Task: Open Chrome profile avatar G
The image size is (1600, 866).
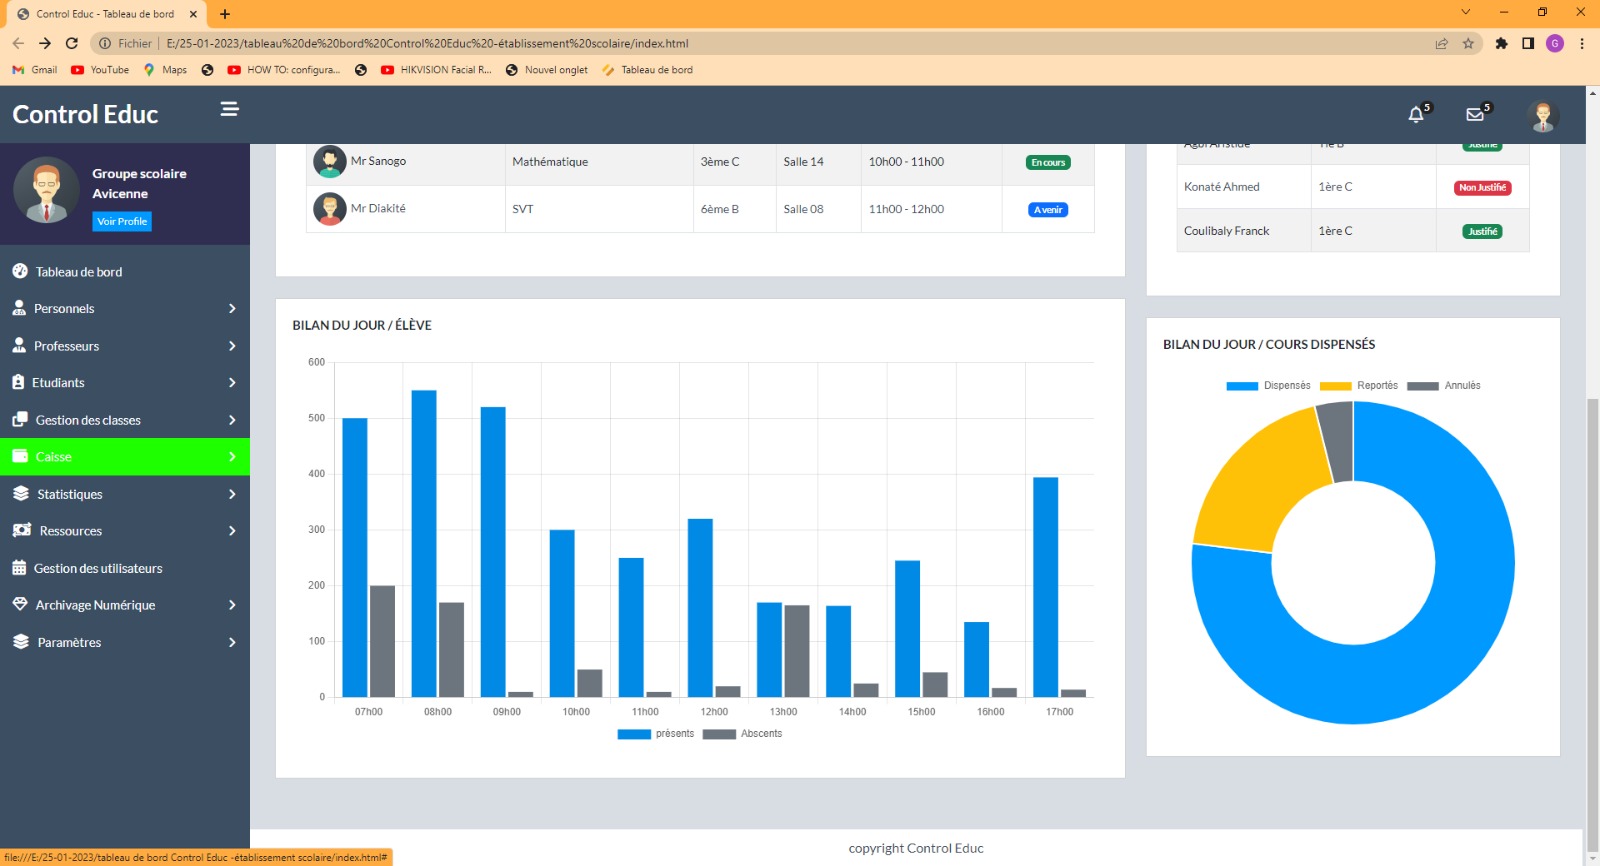Action: point(1555,43)
